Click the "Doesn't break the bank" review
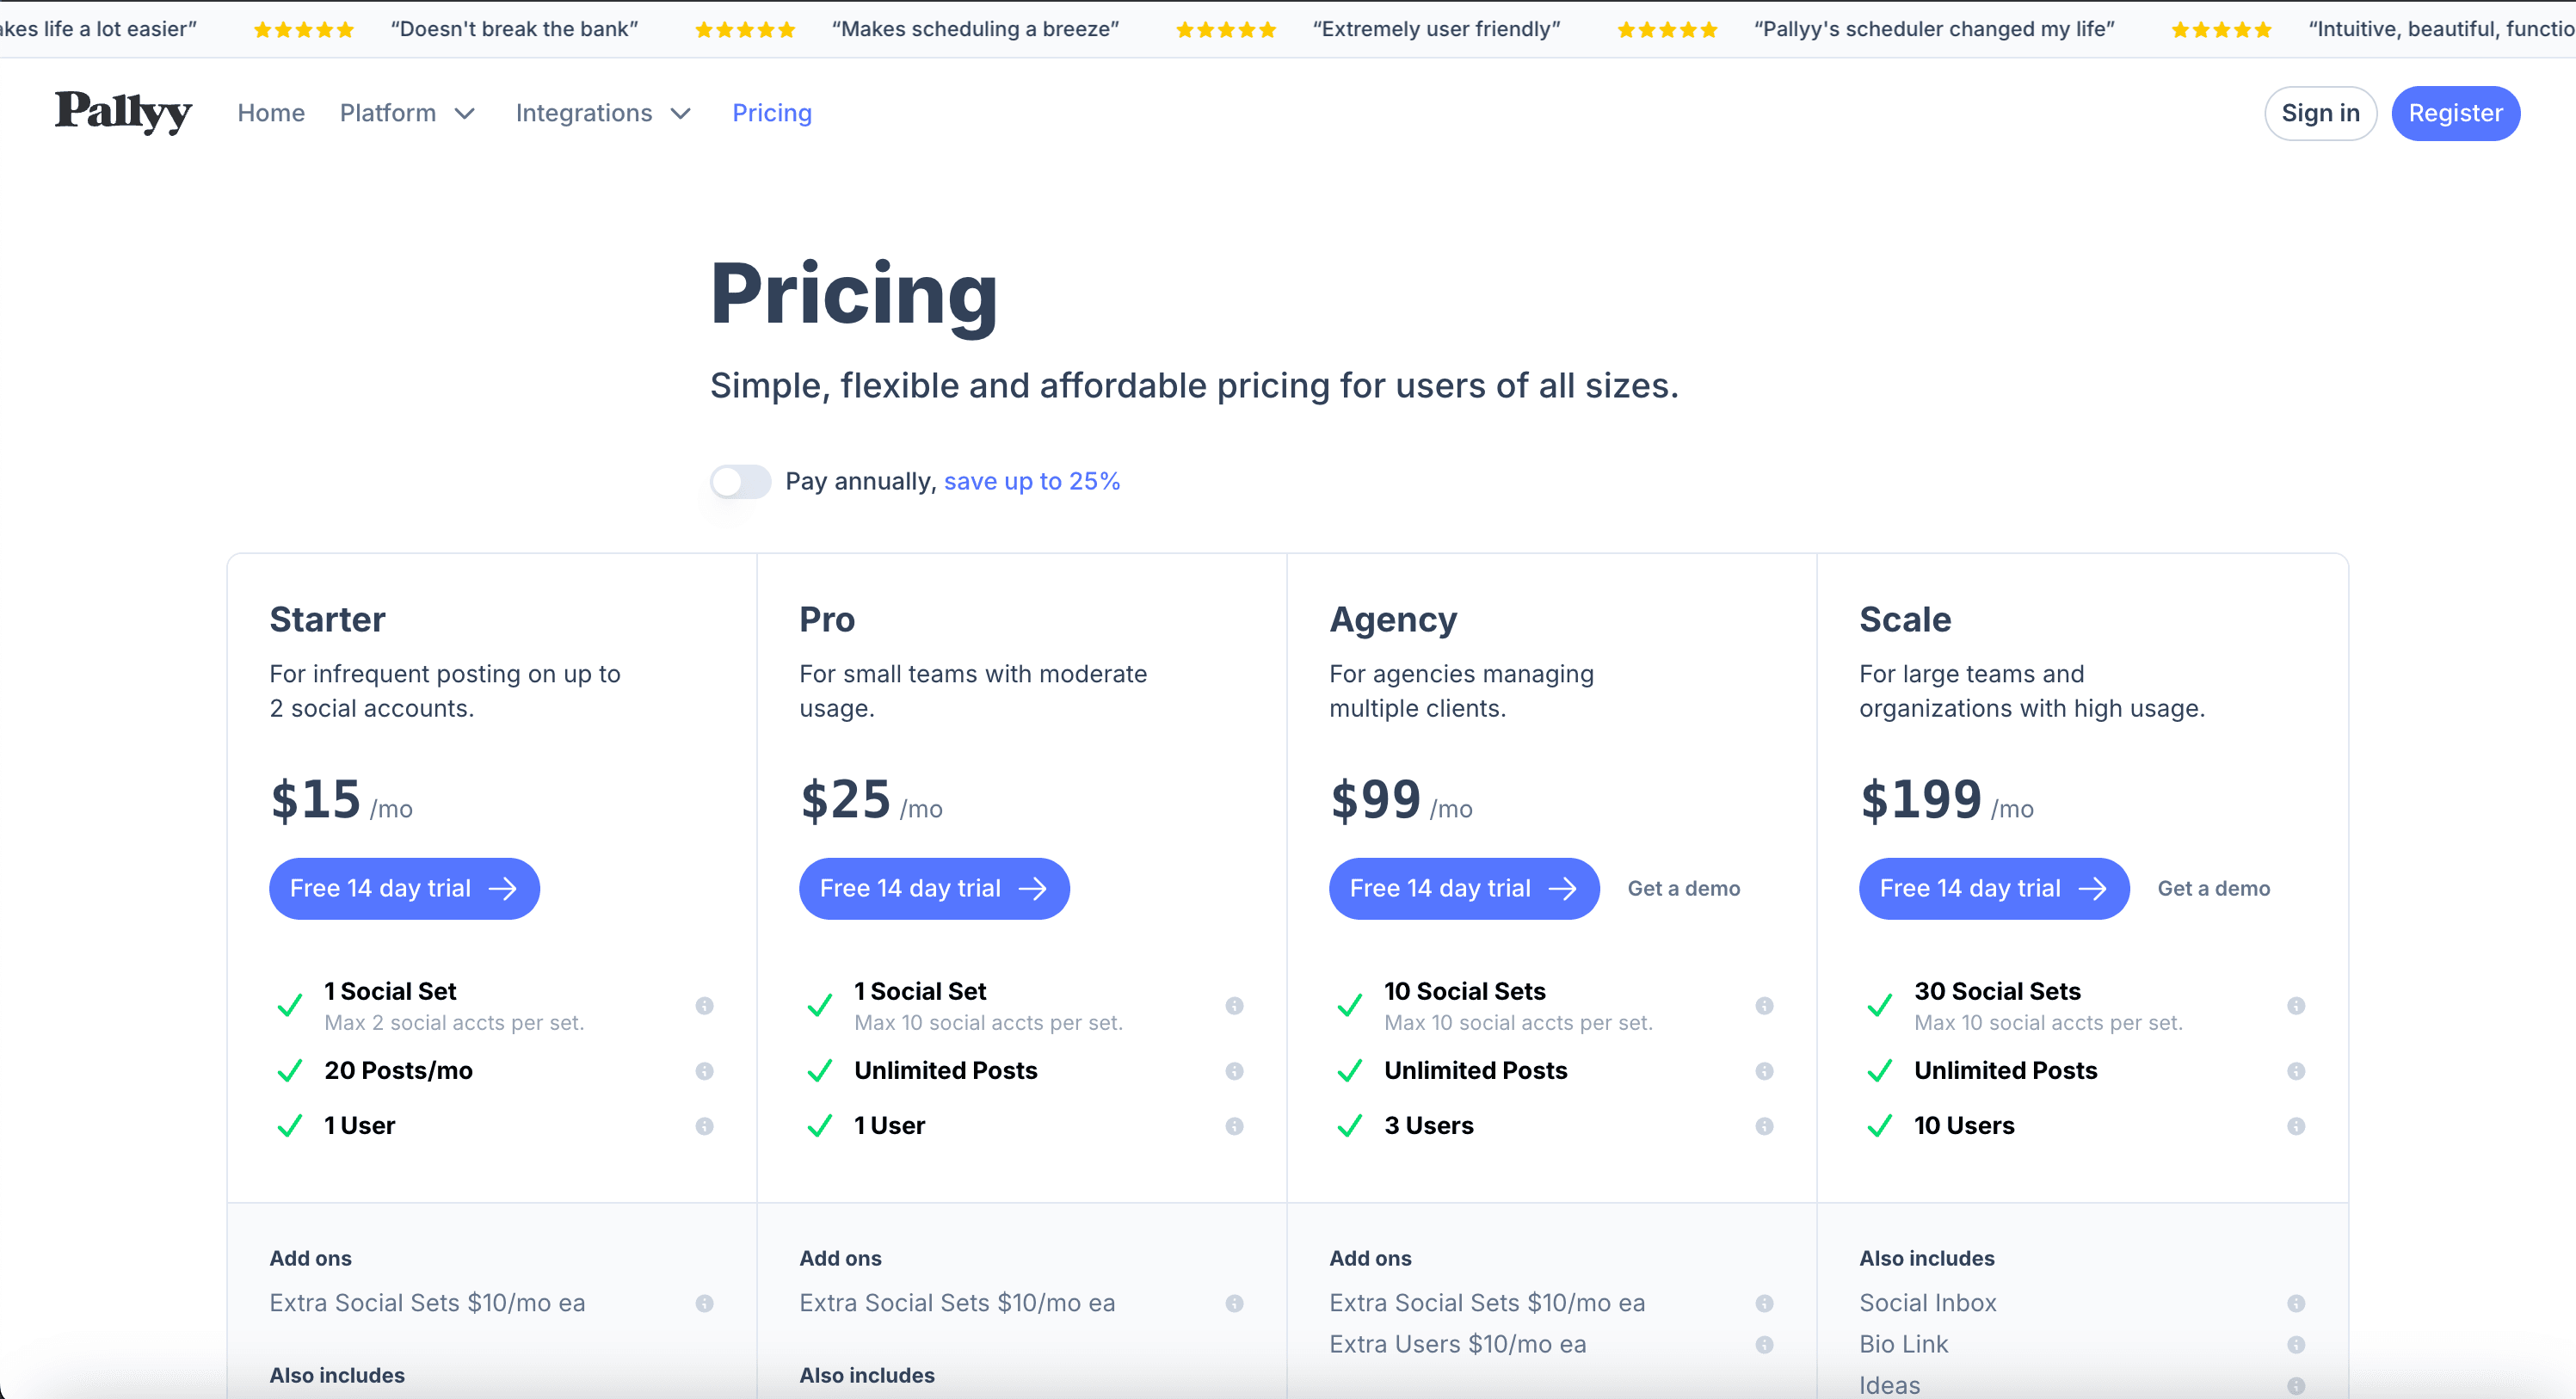Viewport: 2576px width, 1399px height. tap(514, 29)
